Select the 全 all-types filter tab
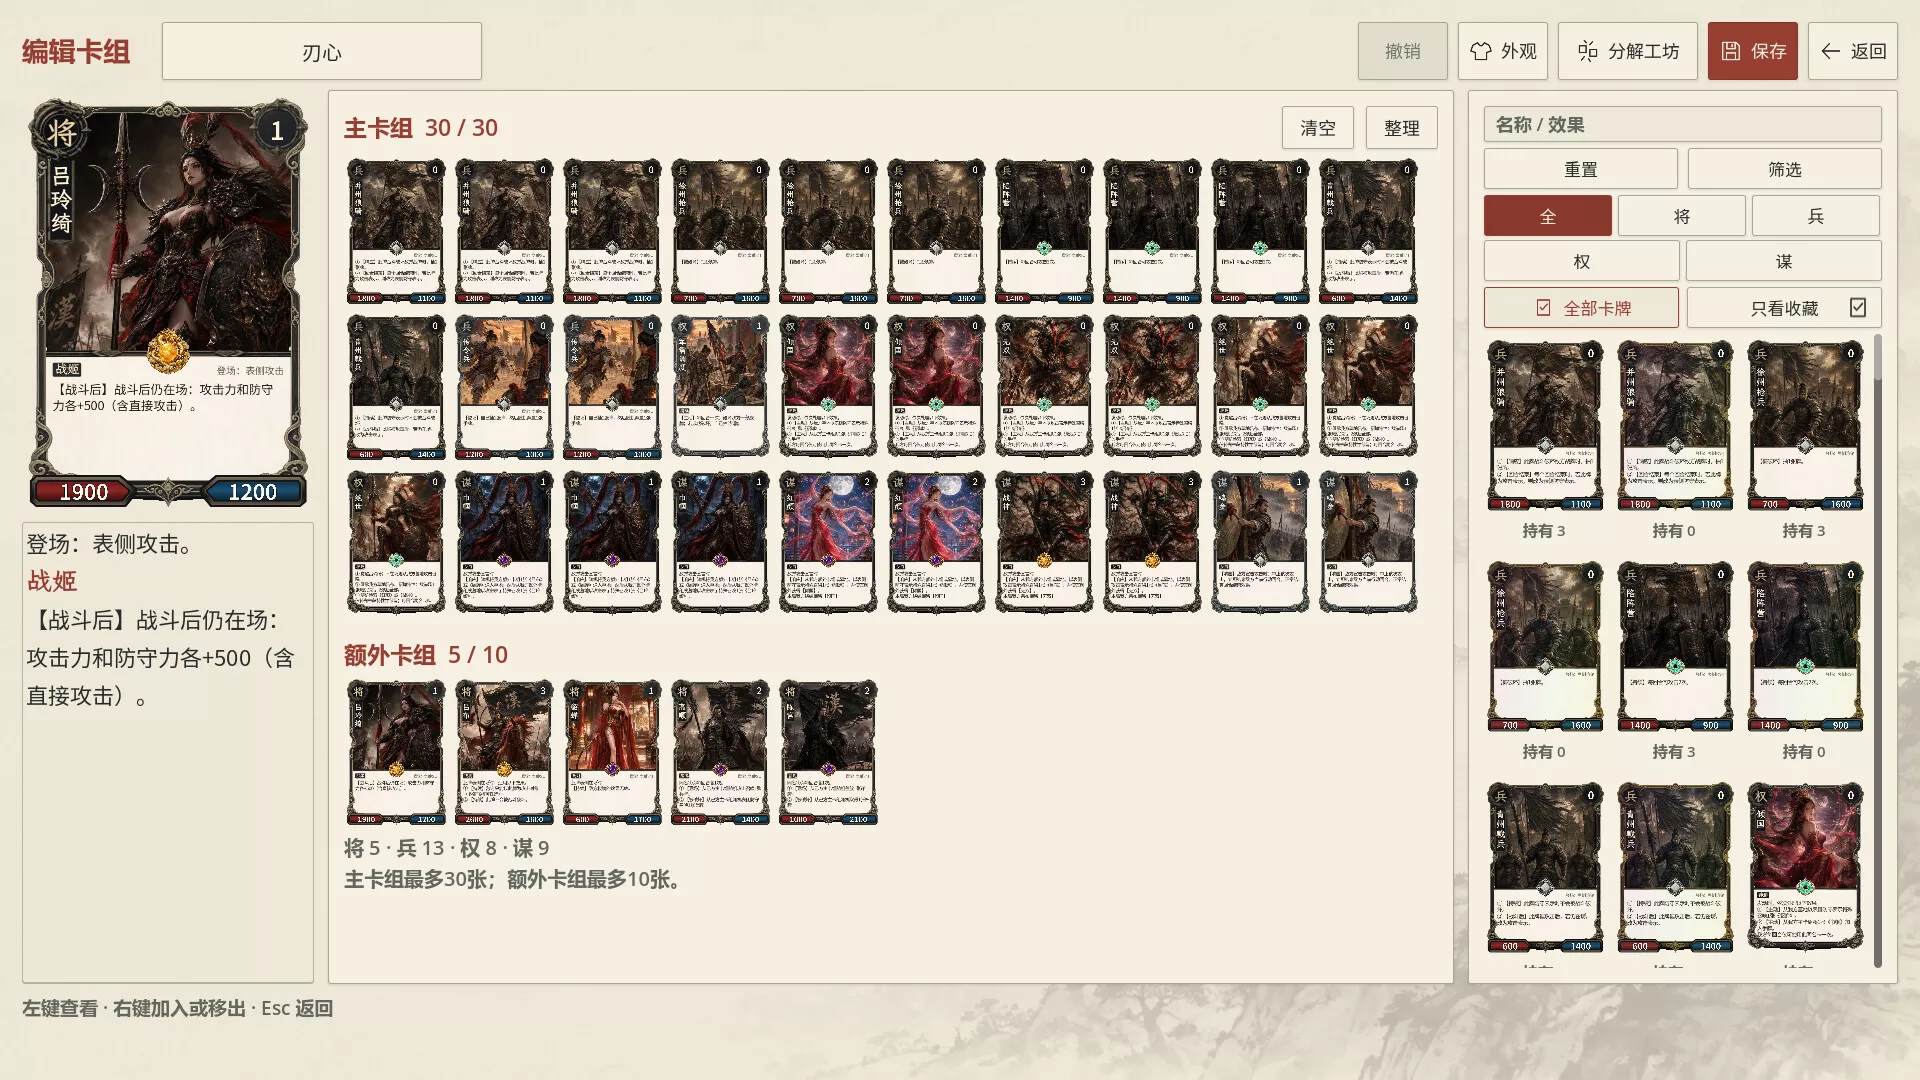Image resolution: width=1920 pixels, height=1080 pixels. (1547, 216)
